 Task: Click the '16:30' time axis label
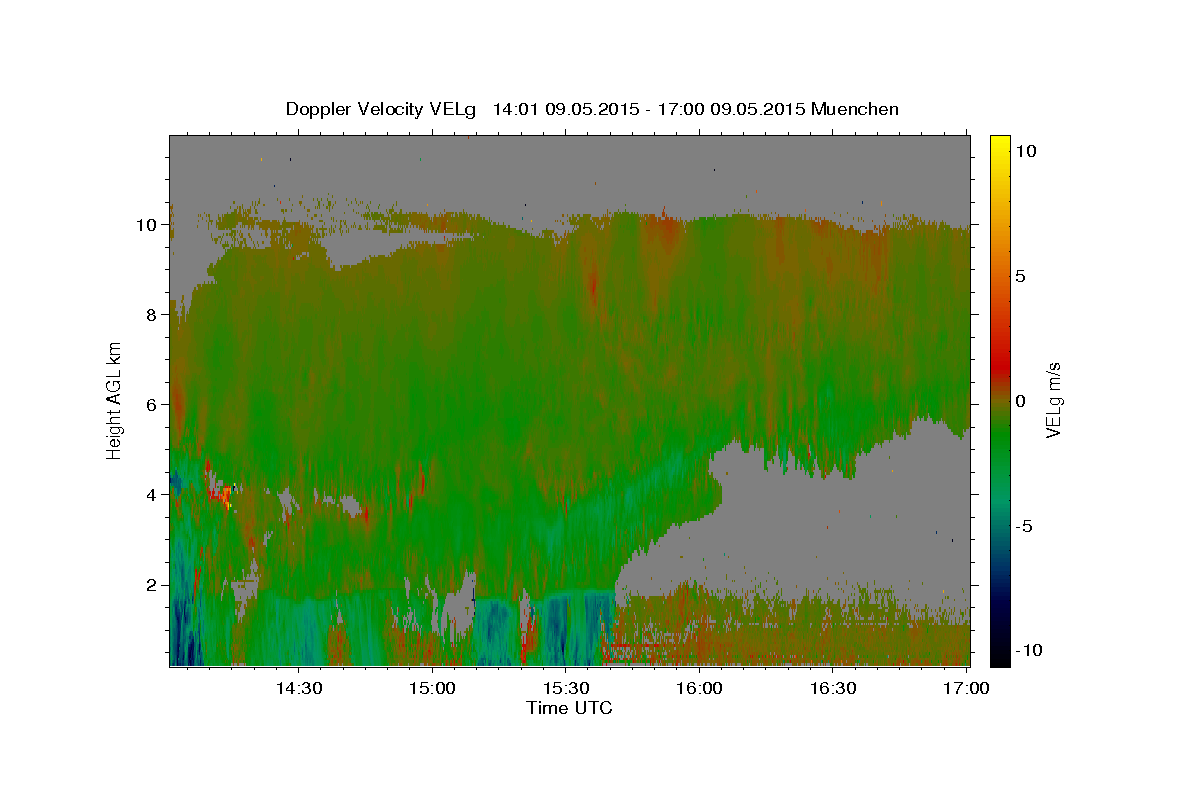coord(832,688)
